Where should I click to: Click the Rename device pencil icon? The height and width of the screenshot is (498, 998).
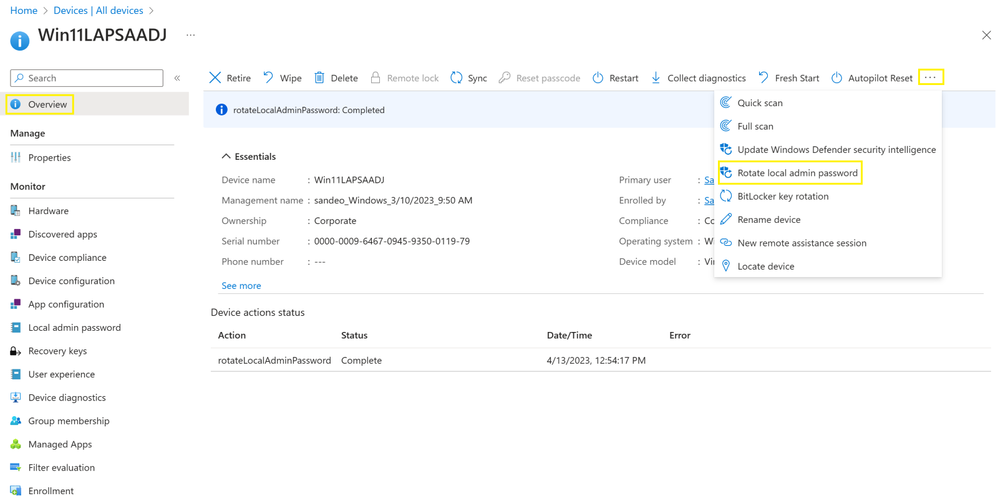[726, 220]
